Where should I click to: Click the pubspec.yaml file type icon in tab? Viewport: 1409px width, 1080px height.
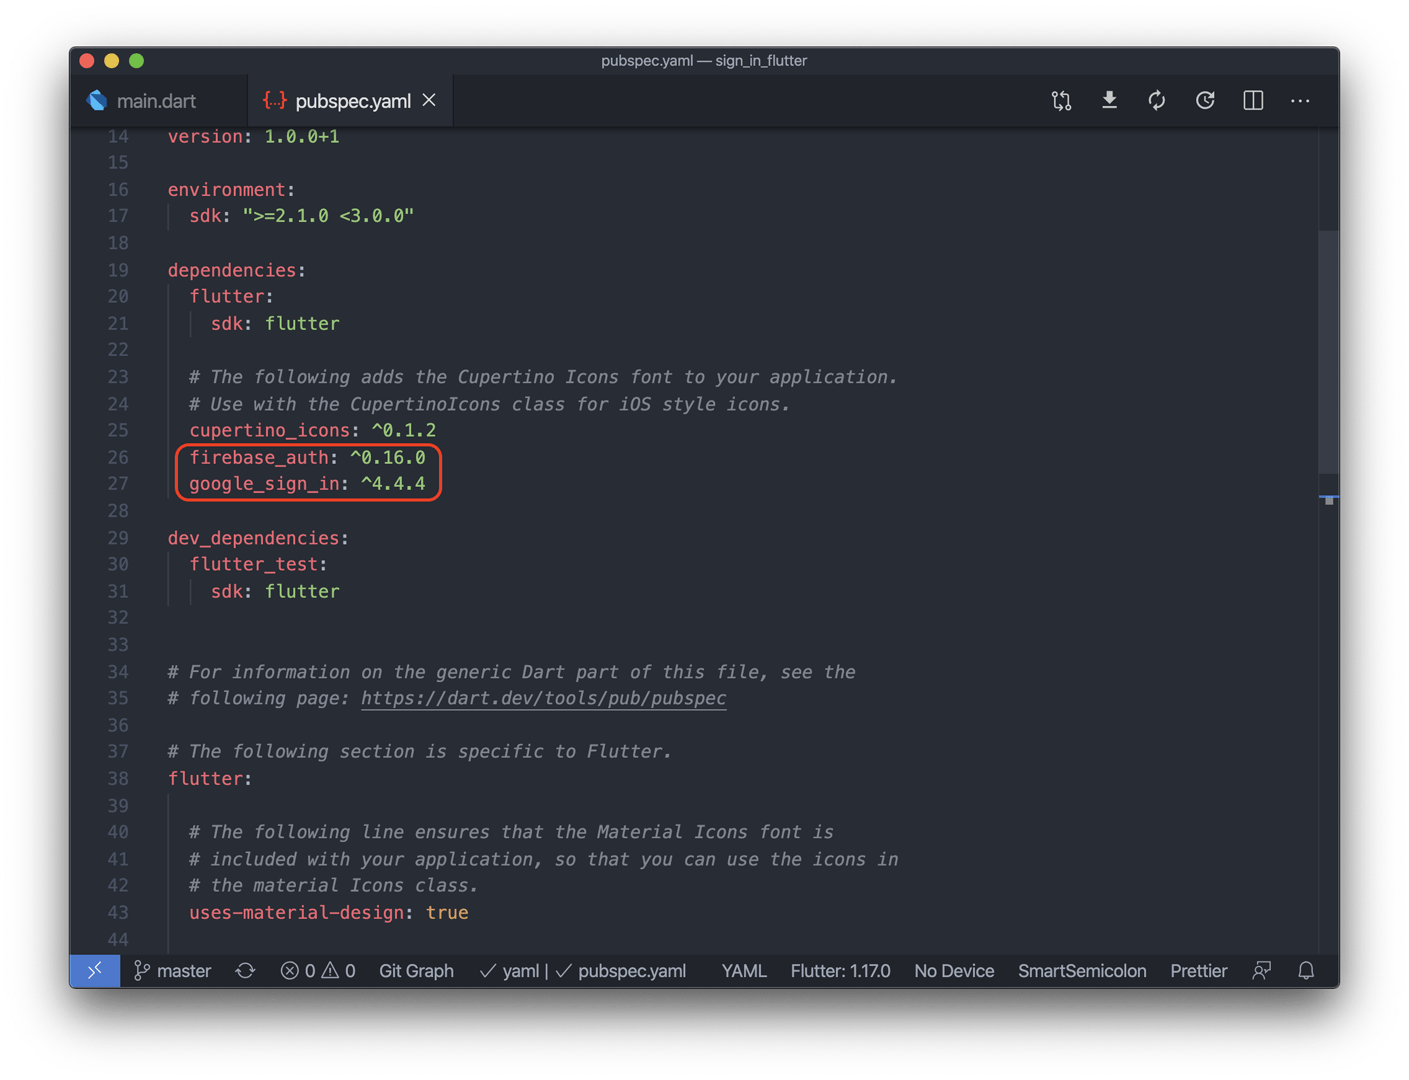(x=274, y=100)
